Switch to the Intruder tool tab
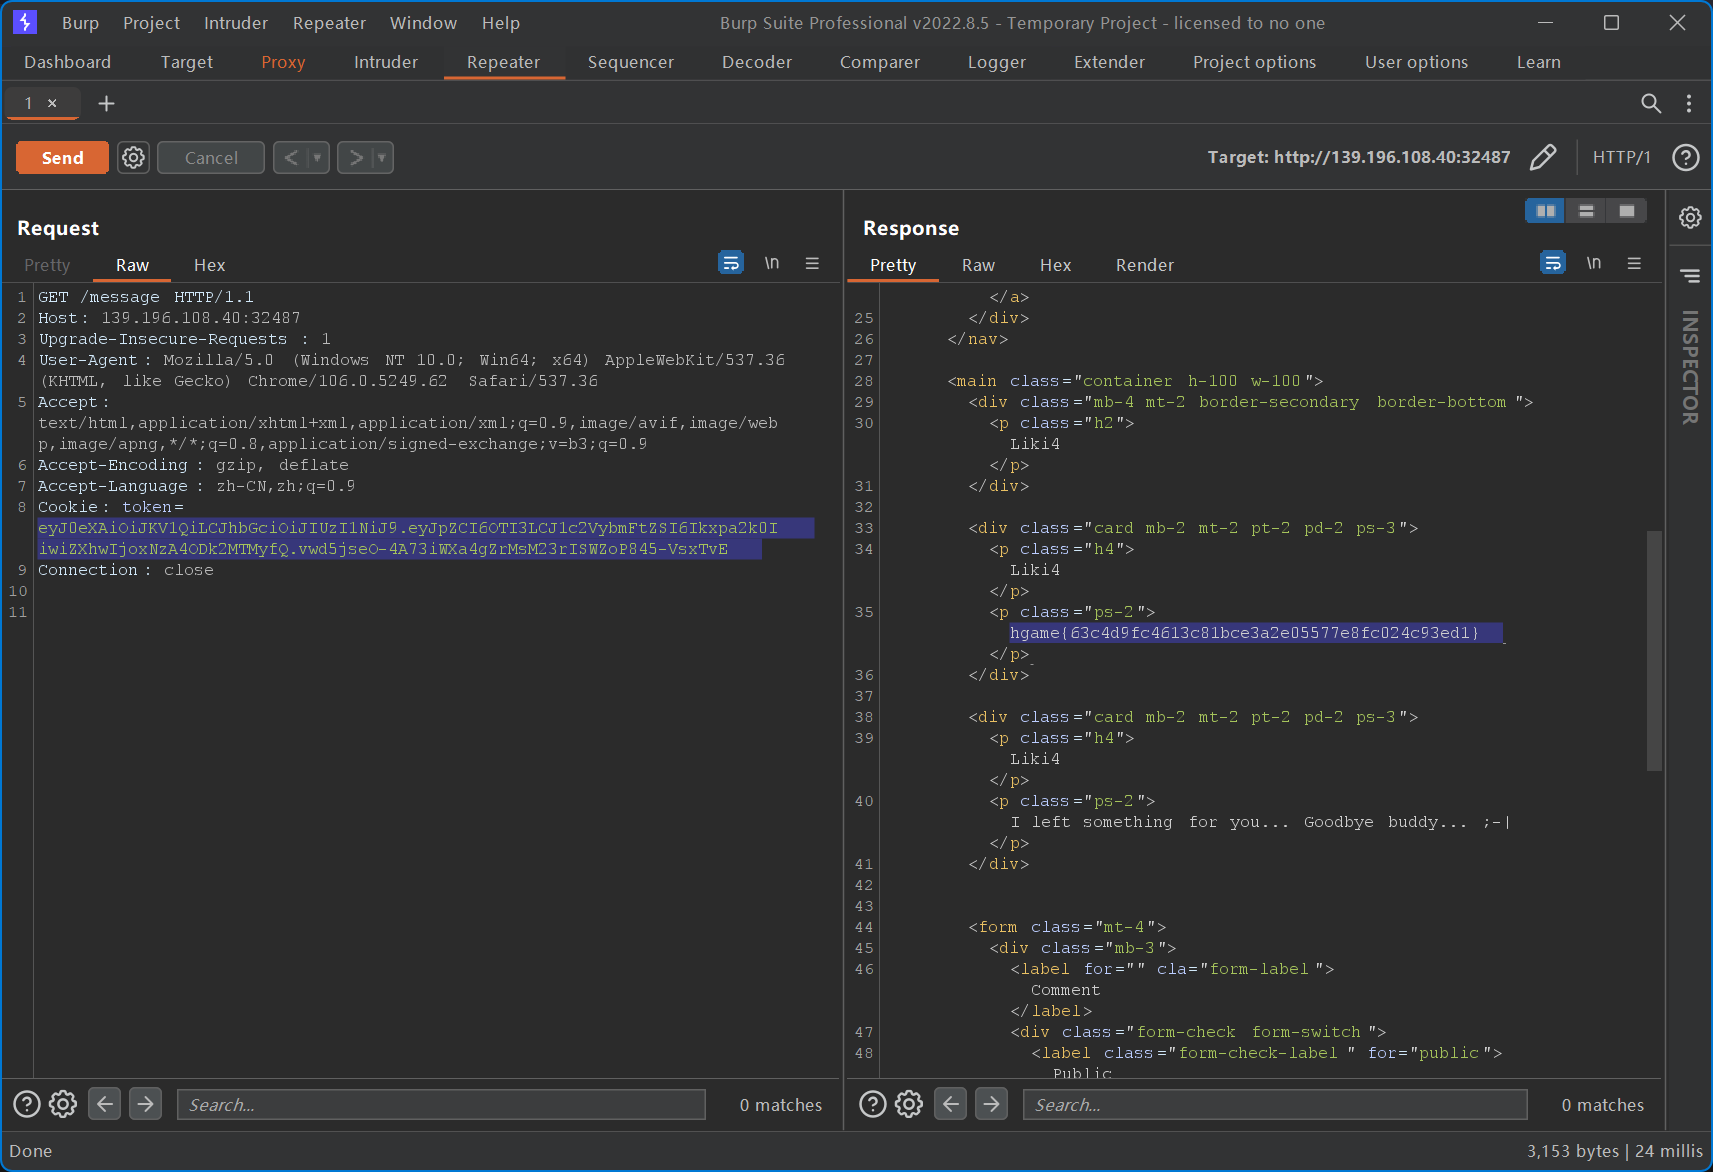Screen dimensions: 1713x1172 point(385,62)
